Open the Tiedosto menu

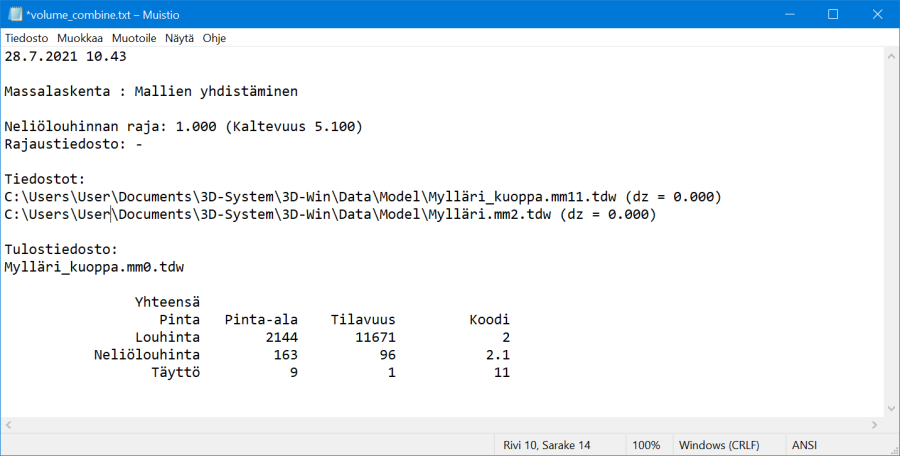pyautogui.click(x=26, y=38)
